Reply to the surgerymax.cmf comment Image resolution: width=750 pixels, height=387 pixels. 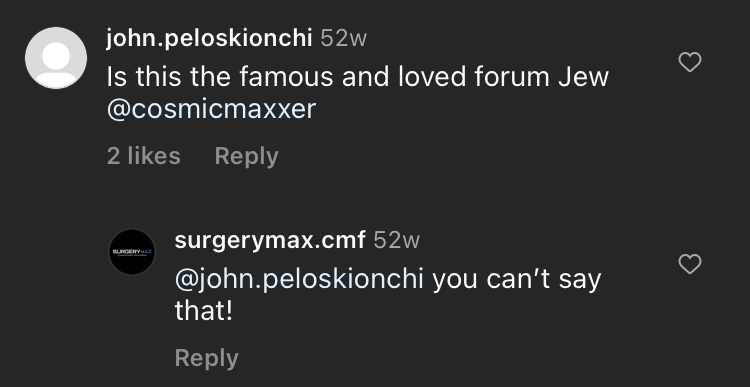[207, 358]
